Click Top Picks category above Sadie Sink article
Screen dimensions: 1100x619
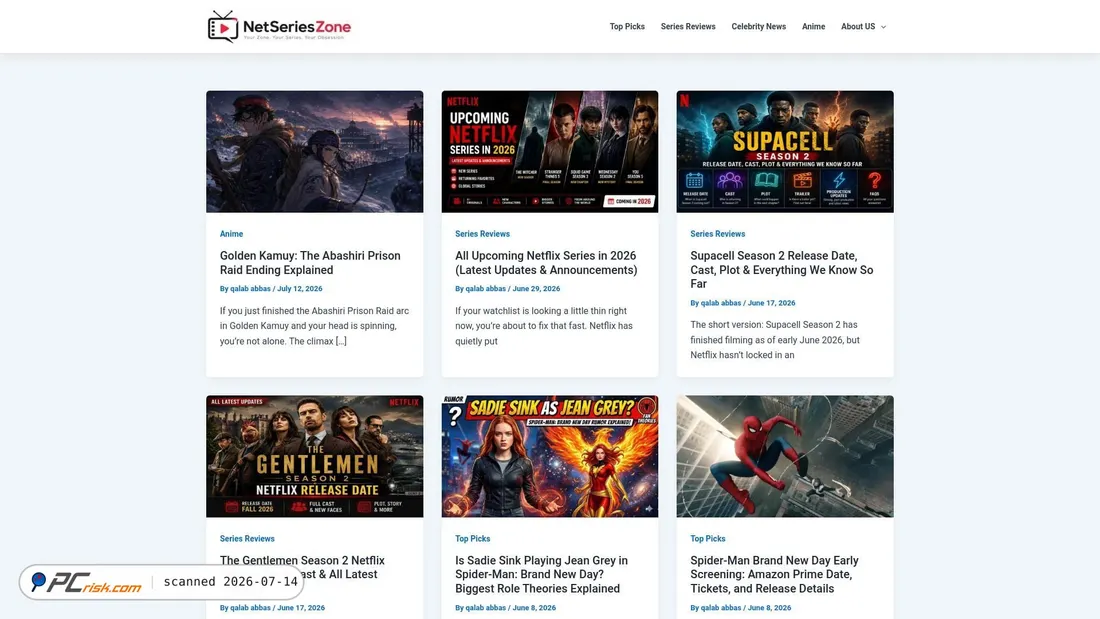tap(472, 538)
